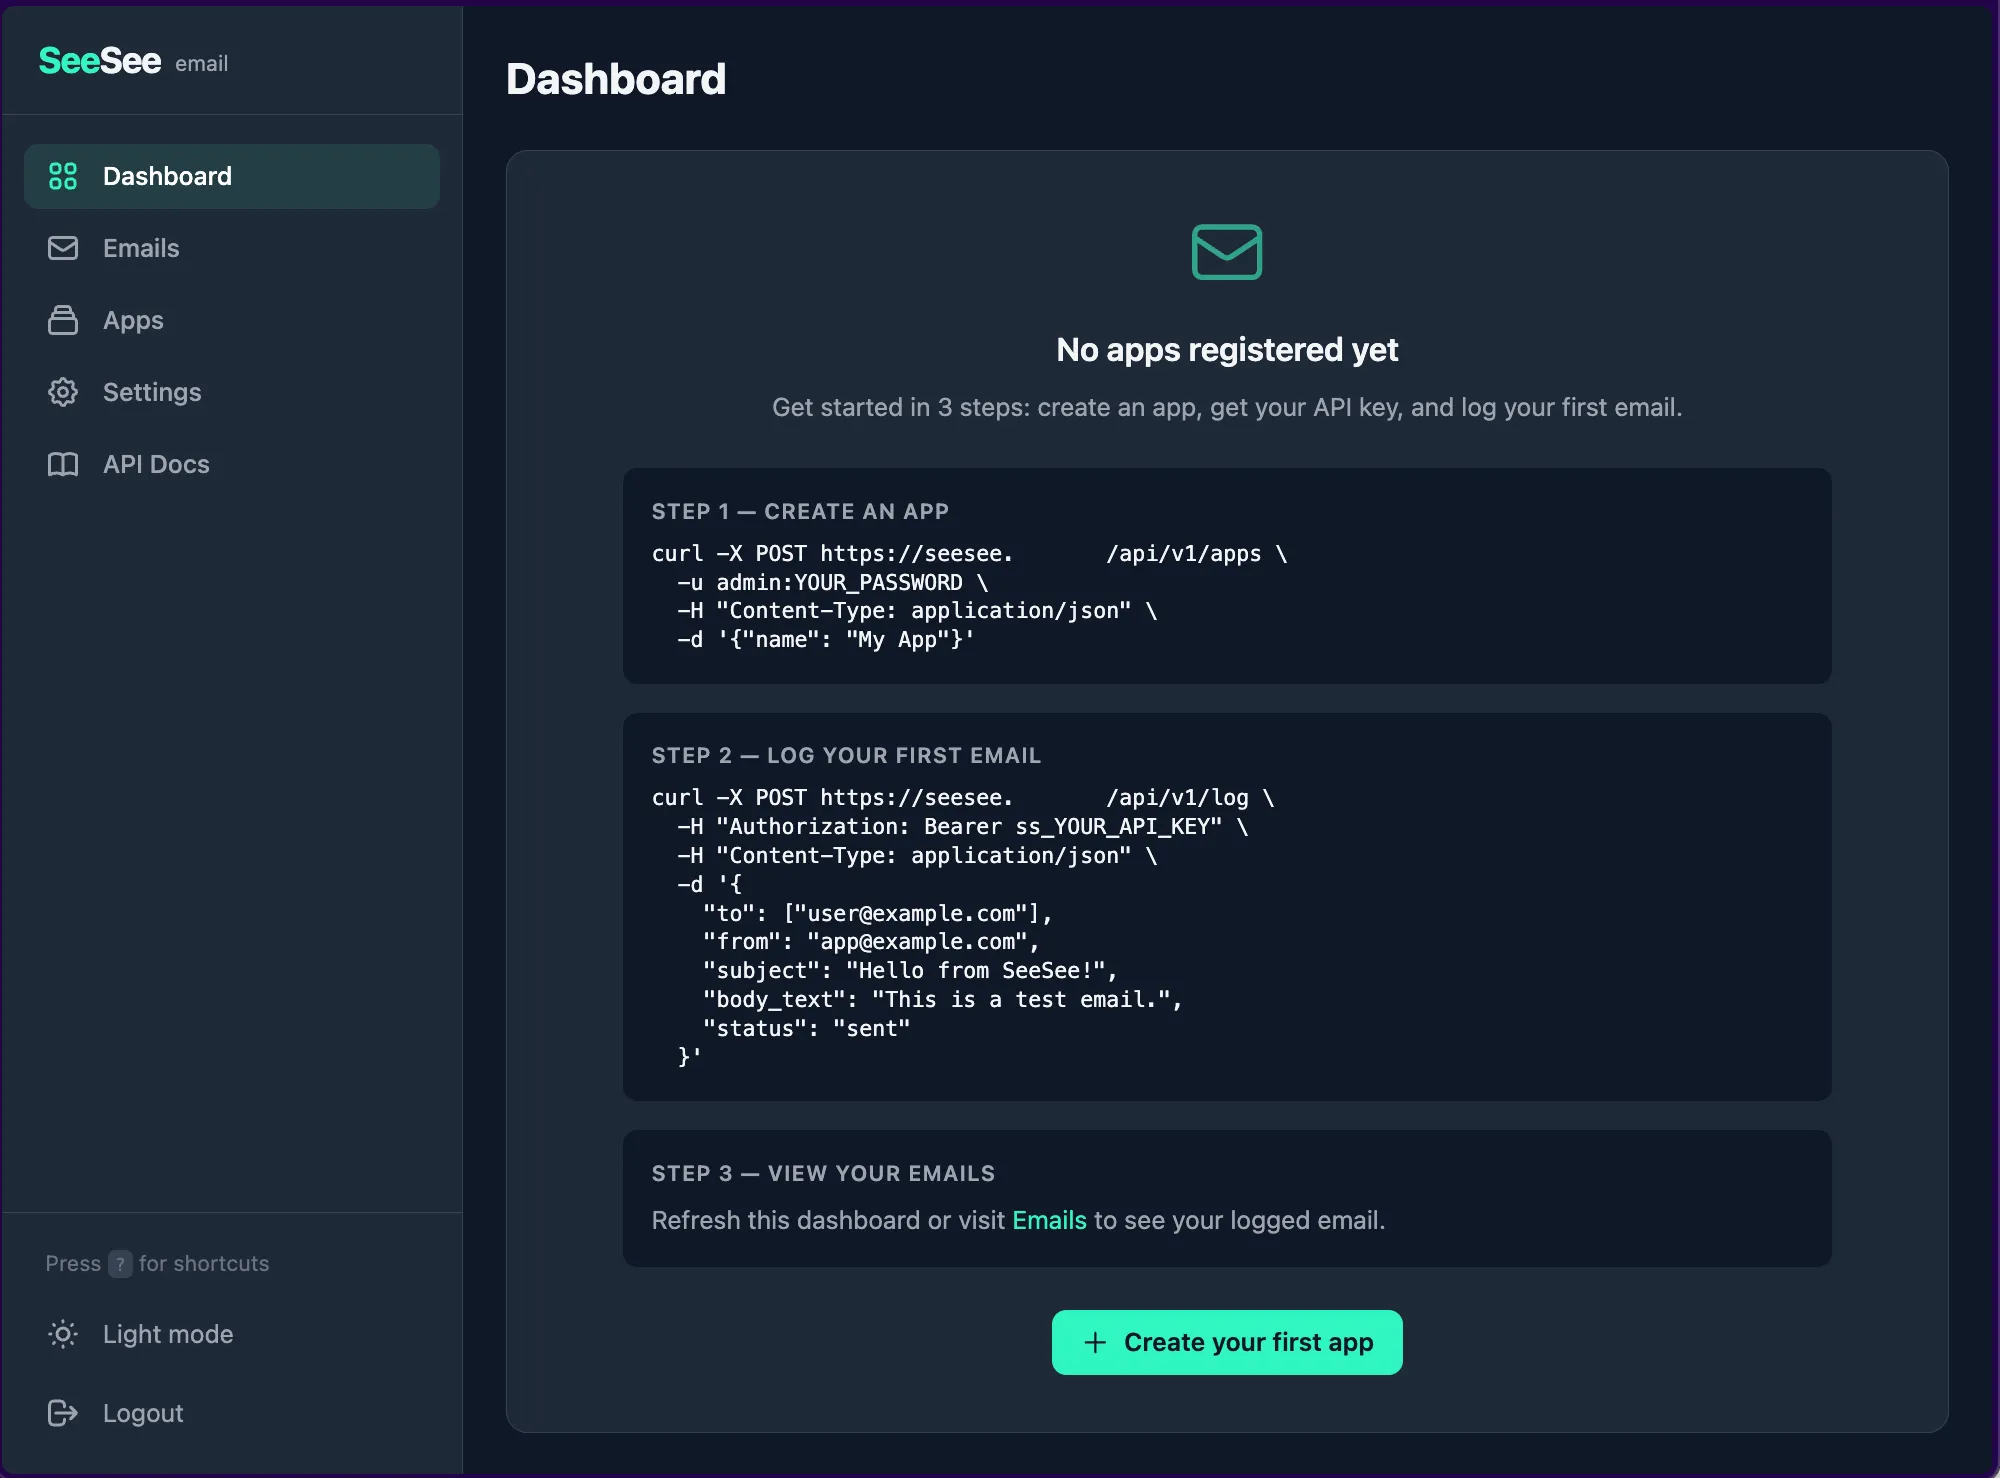Click the plus icon on the green button
The height and width of the screenshot is (1478, 2000).
1096,1342
